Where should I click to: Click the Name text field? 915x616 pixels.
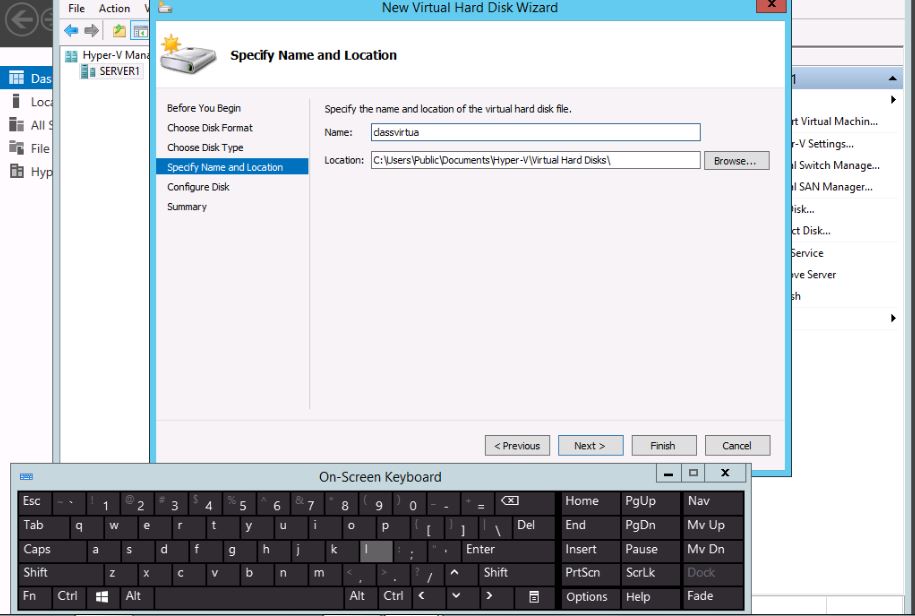click(x=534, y=132)
